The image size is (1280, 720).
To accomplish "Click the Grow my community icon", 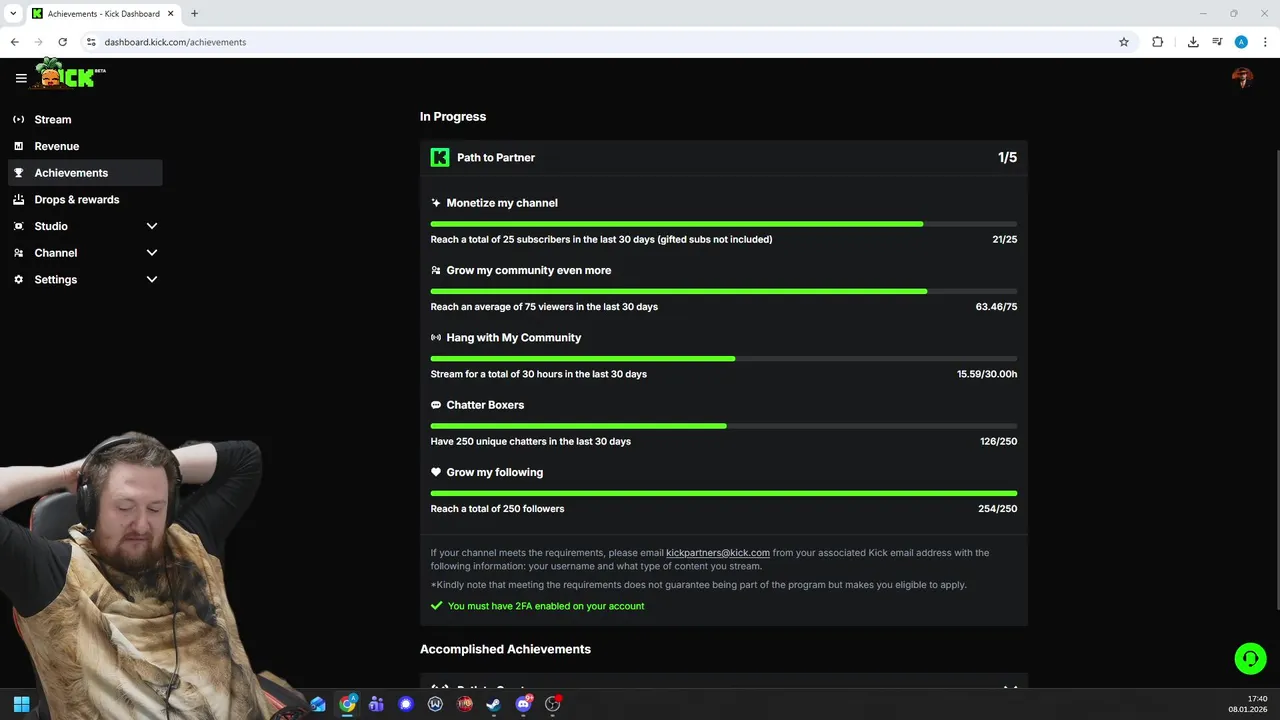I will tap(436, 270).
